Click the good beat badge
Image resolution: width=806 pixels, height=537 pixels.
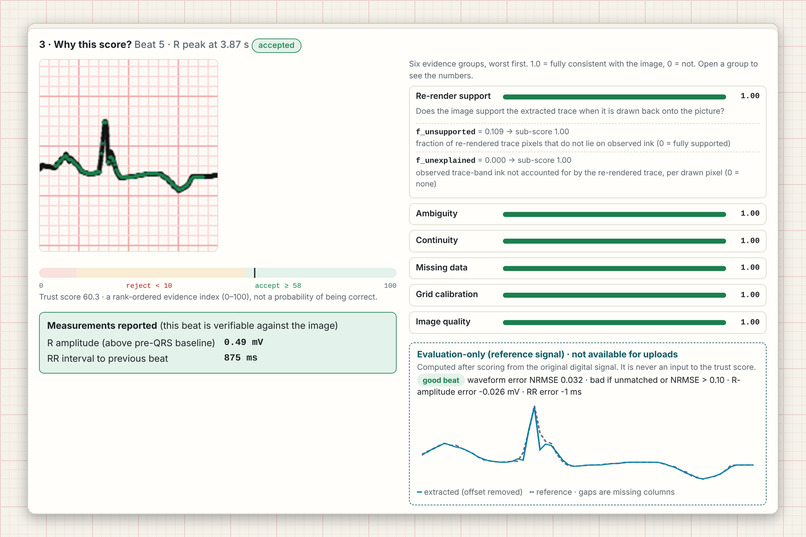point(441,380)
